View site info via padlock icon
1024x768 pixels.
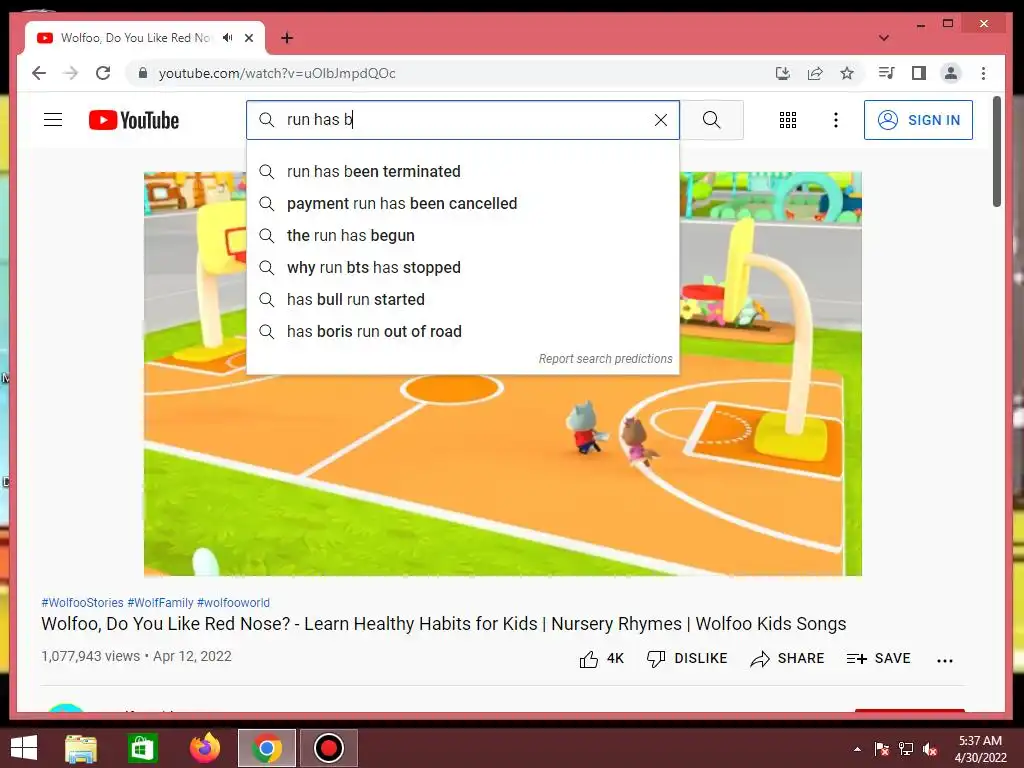point(143,73)
